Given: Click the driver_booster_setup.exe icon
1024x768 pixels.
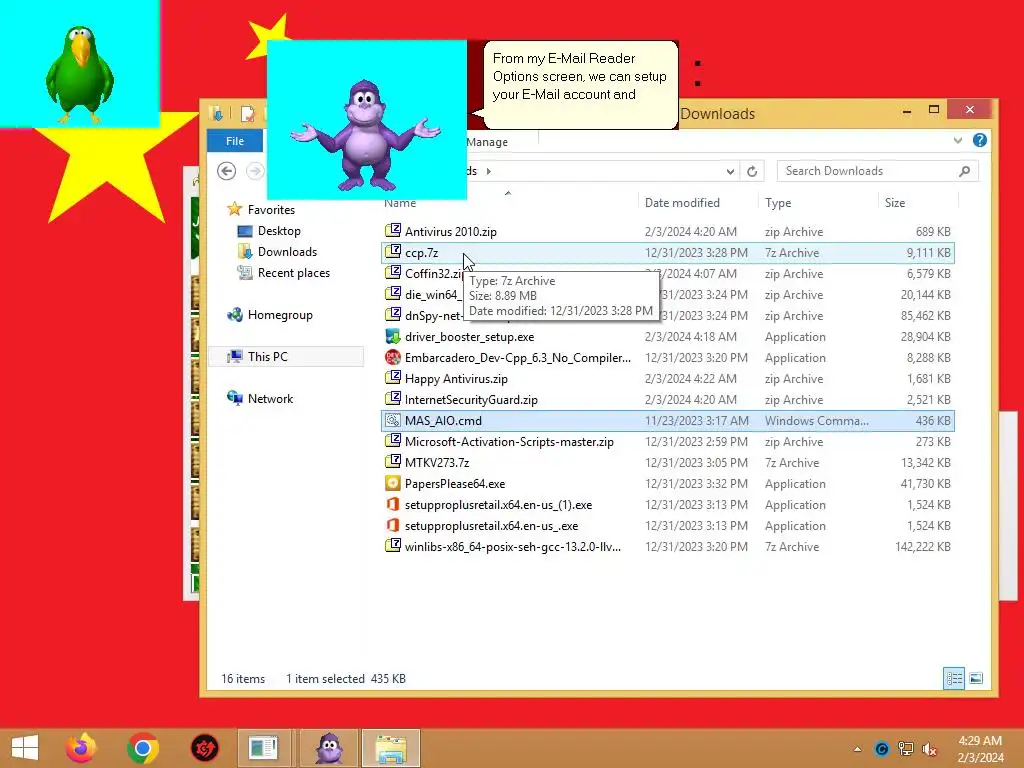Looking at the screenshot, I should 392,336.
